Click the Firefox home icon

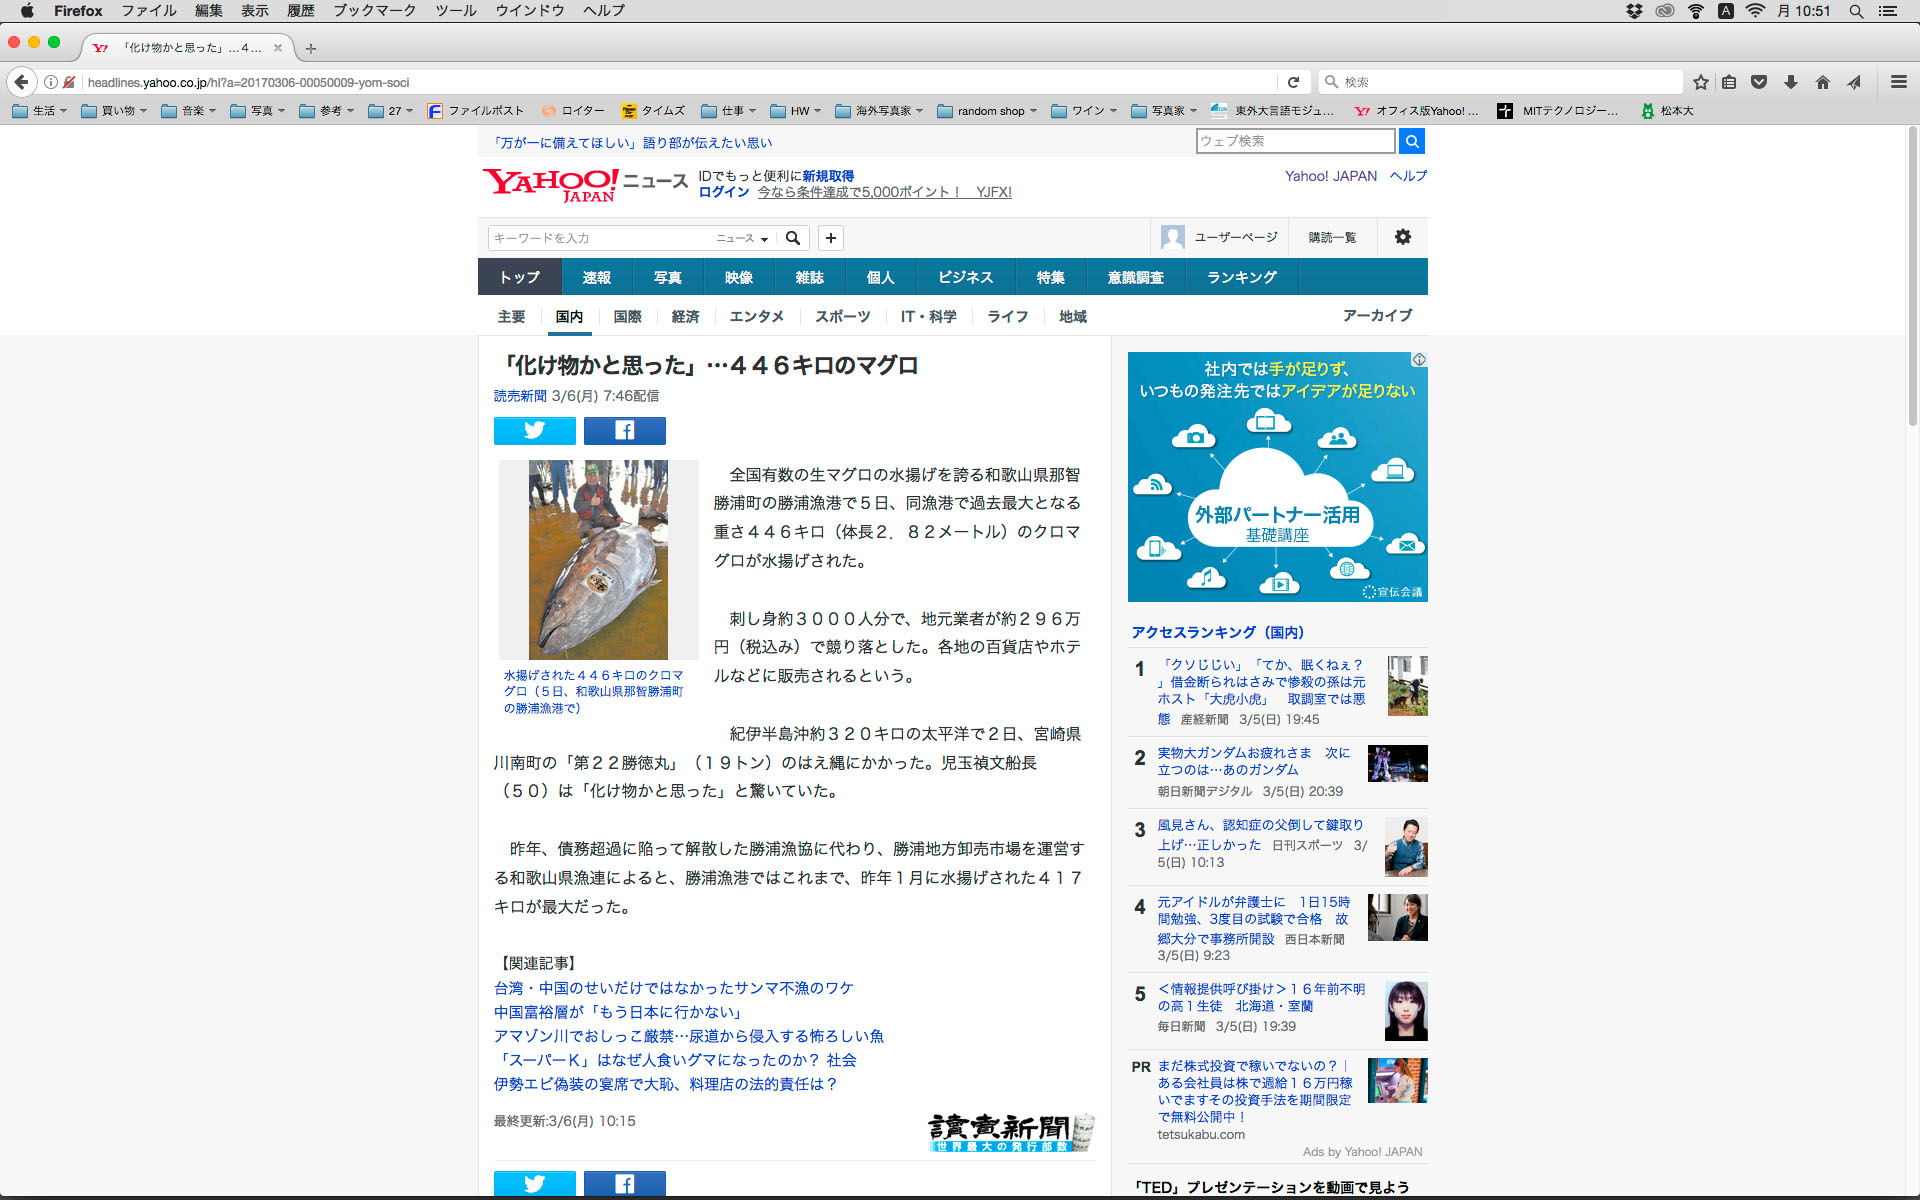pyautogui.click(x=1822, y=82)
